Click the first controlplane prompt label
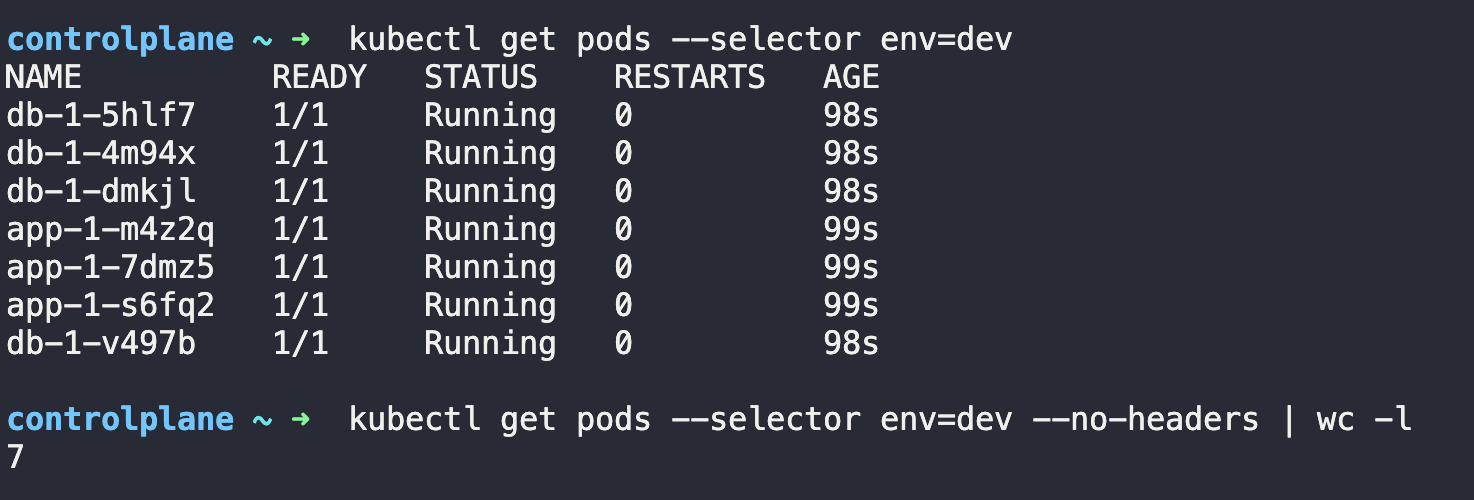The image size is (1474, 500). [x=120, y=40]
